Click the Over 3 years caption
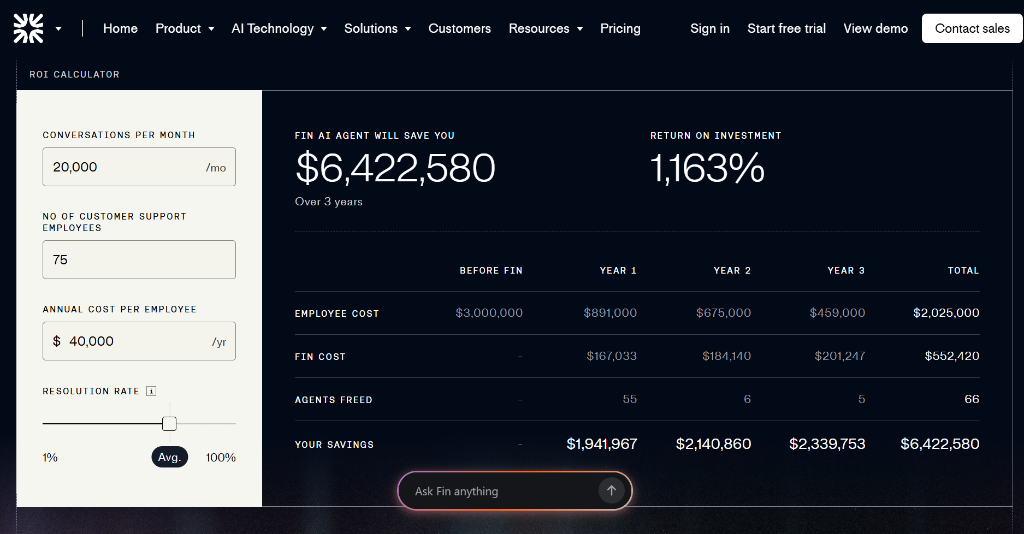This screenshot has width=1024, height=534. coord(328,202)
